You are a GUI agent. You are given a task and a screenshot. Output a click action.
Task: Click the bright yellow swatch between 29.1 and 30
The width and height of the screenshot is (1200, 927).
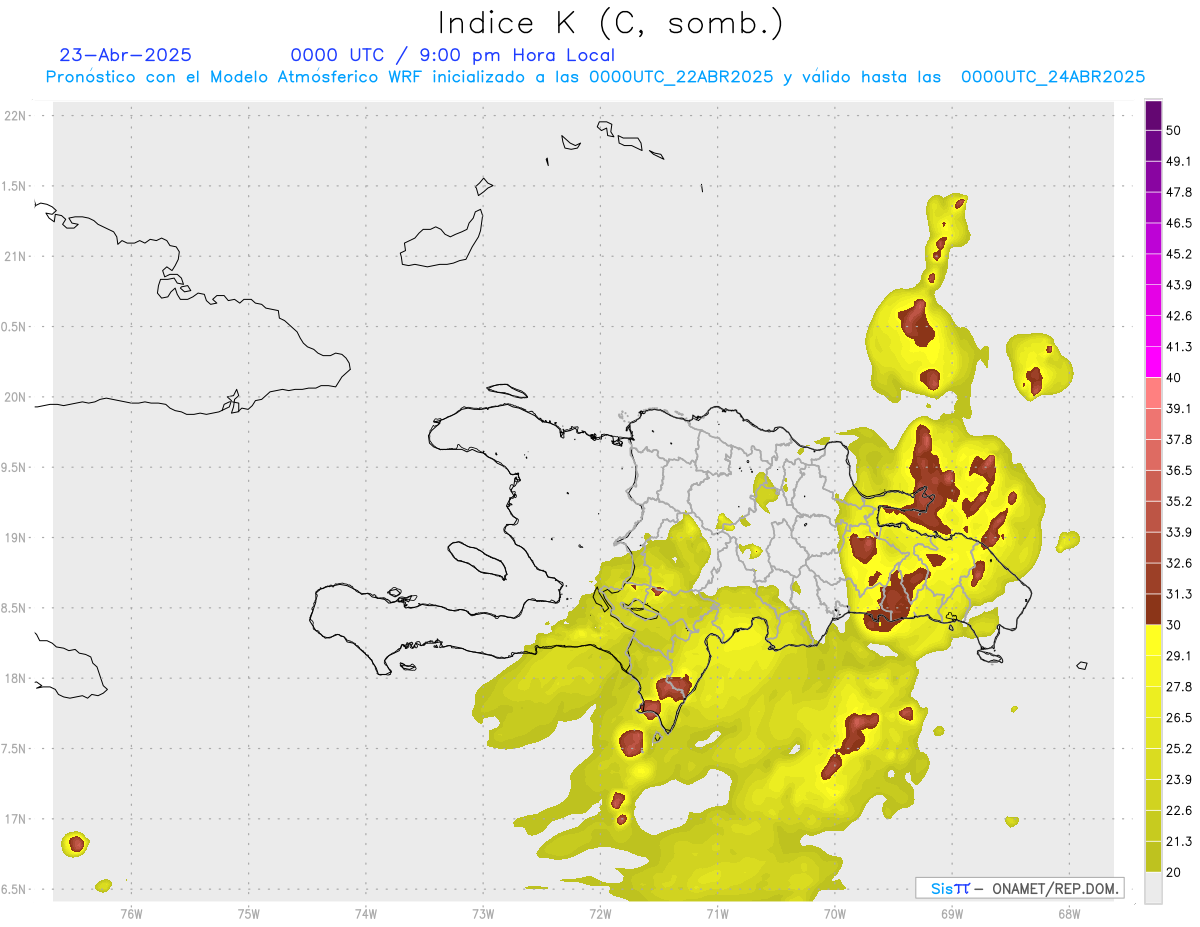[1154, 640]
